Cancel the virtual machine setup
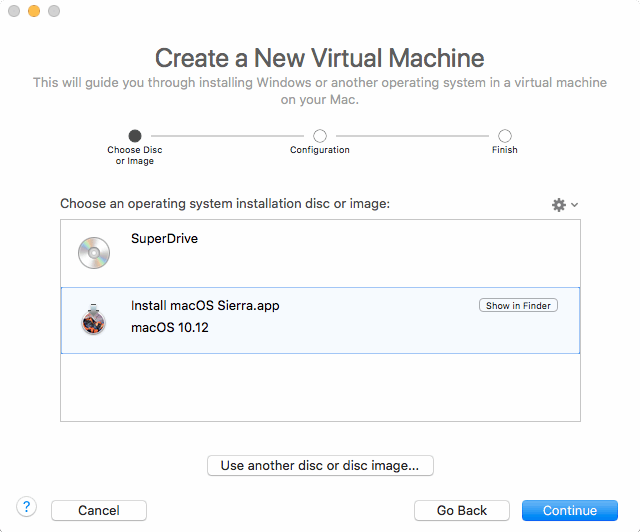 (99, 510)
